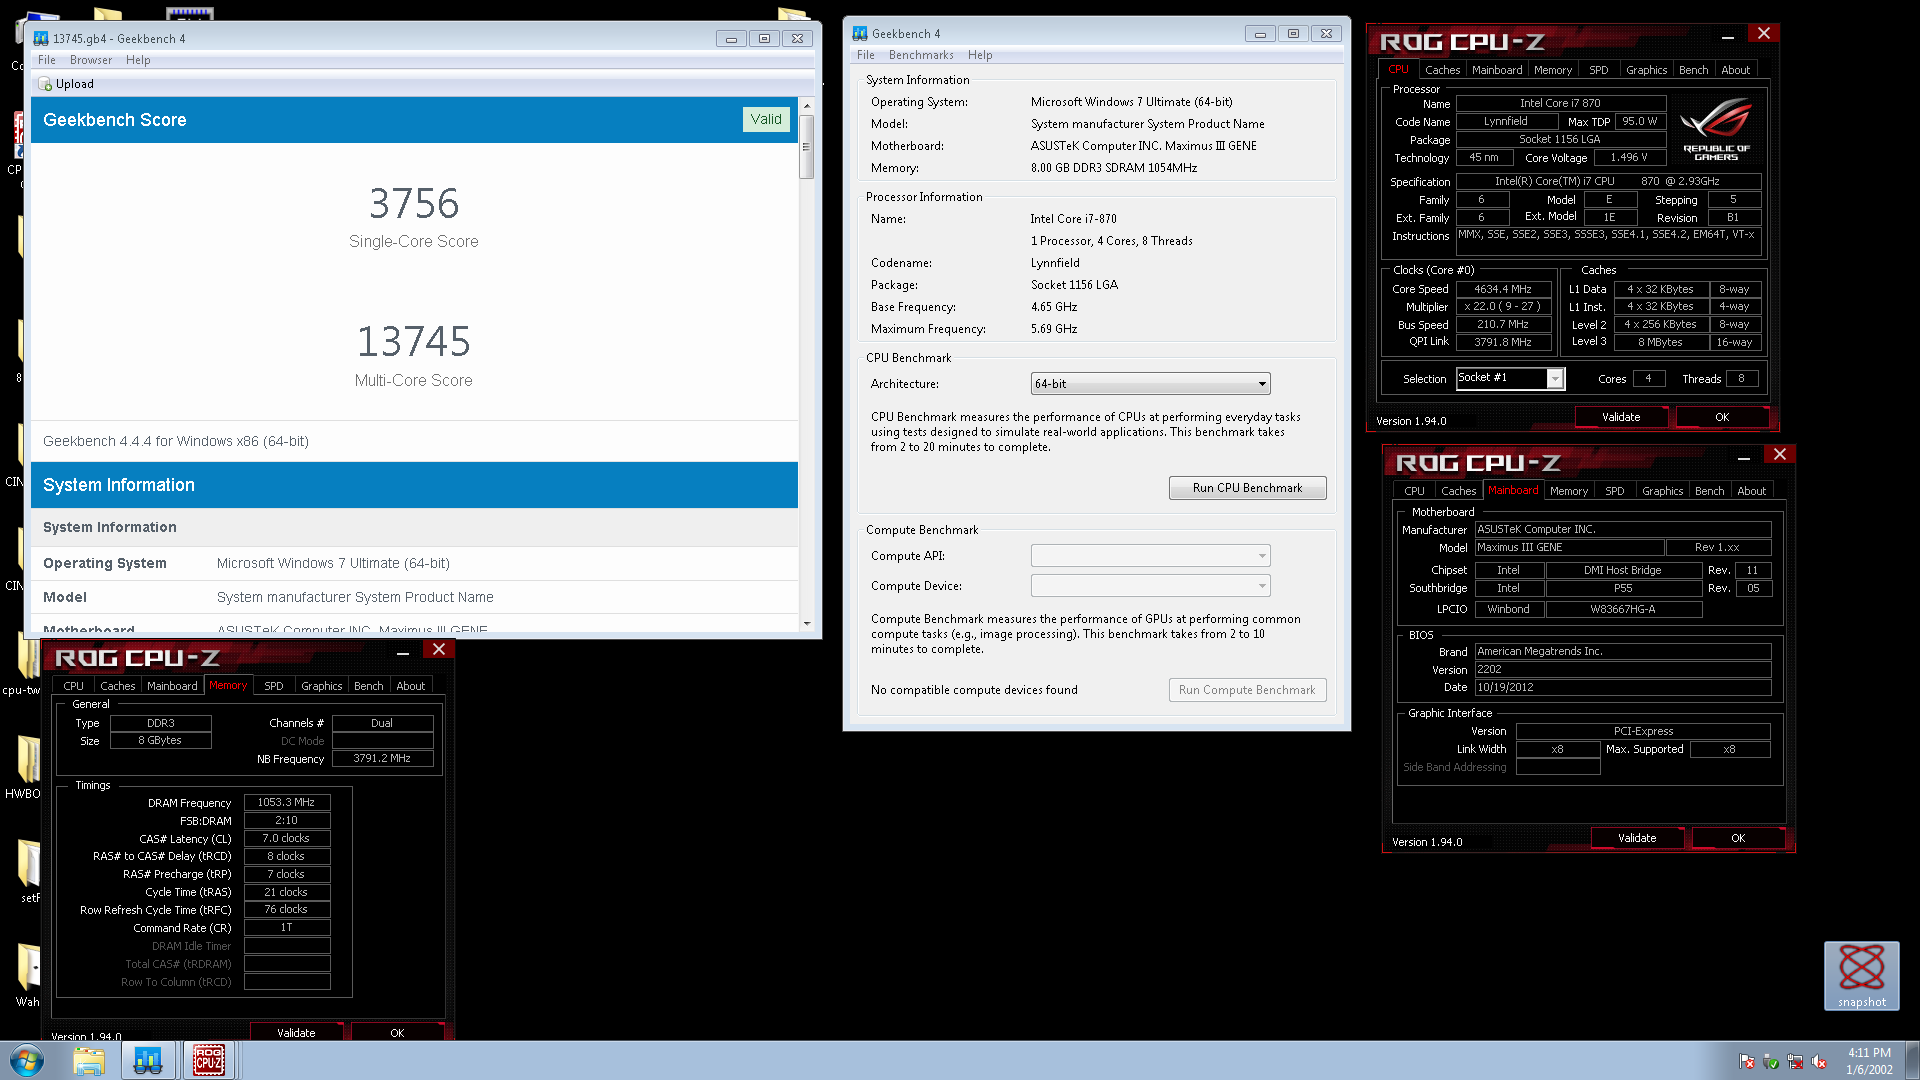
Task: Click the DRAM Frequency value 1053.3 MHz
Action: [x=287, y=802]
